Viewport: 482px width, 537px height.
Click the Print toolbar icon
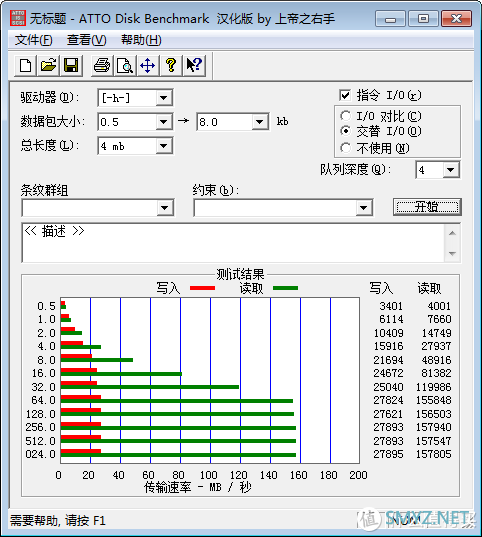[x=102, y=65]
